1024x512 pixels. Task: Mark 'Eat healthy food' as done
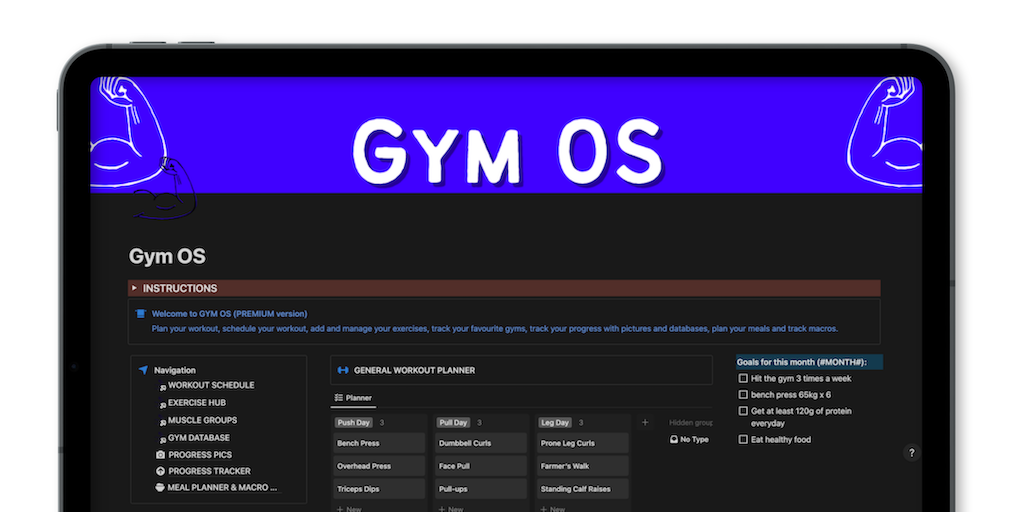click(x=743, y=440)
